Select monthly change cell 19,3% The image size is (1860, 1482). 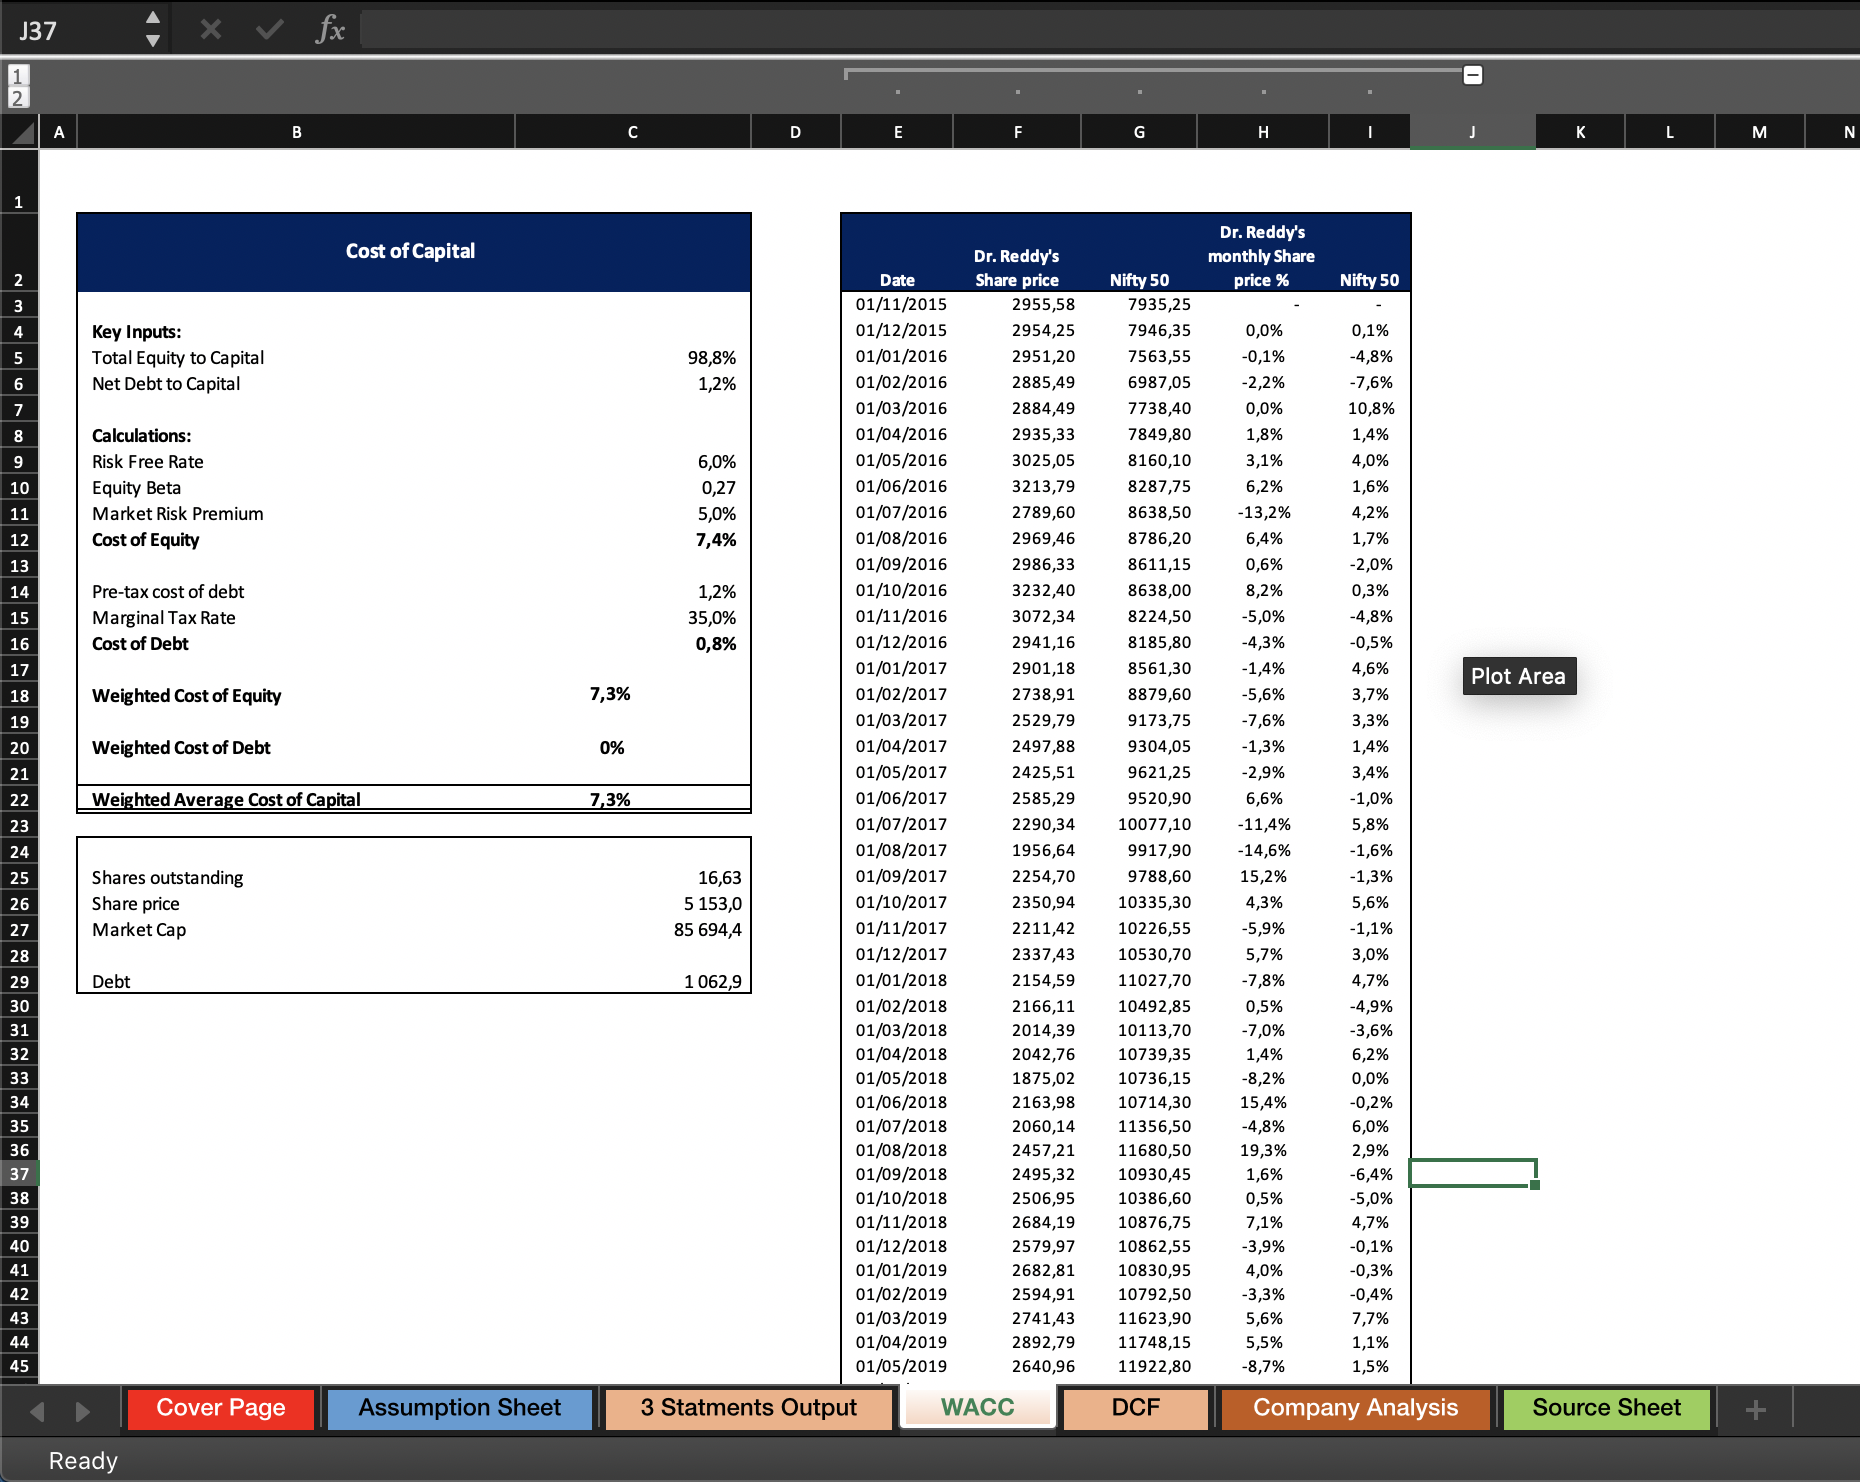1263,1150
